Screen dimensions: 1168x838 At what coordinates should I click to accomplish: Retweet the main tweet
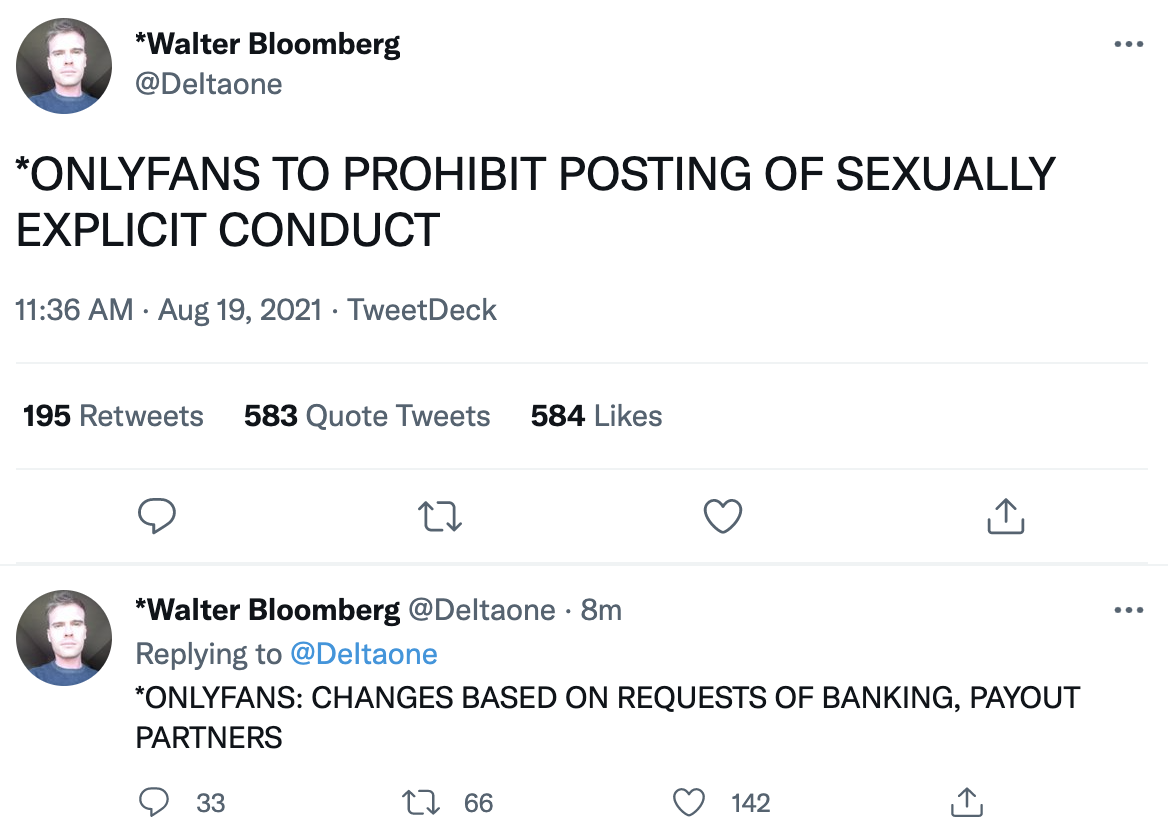point(439,516)
